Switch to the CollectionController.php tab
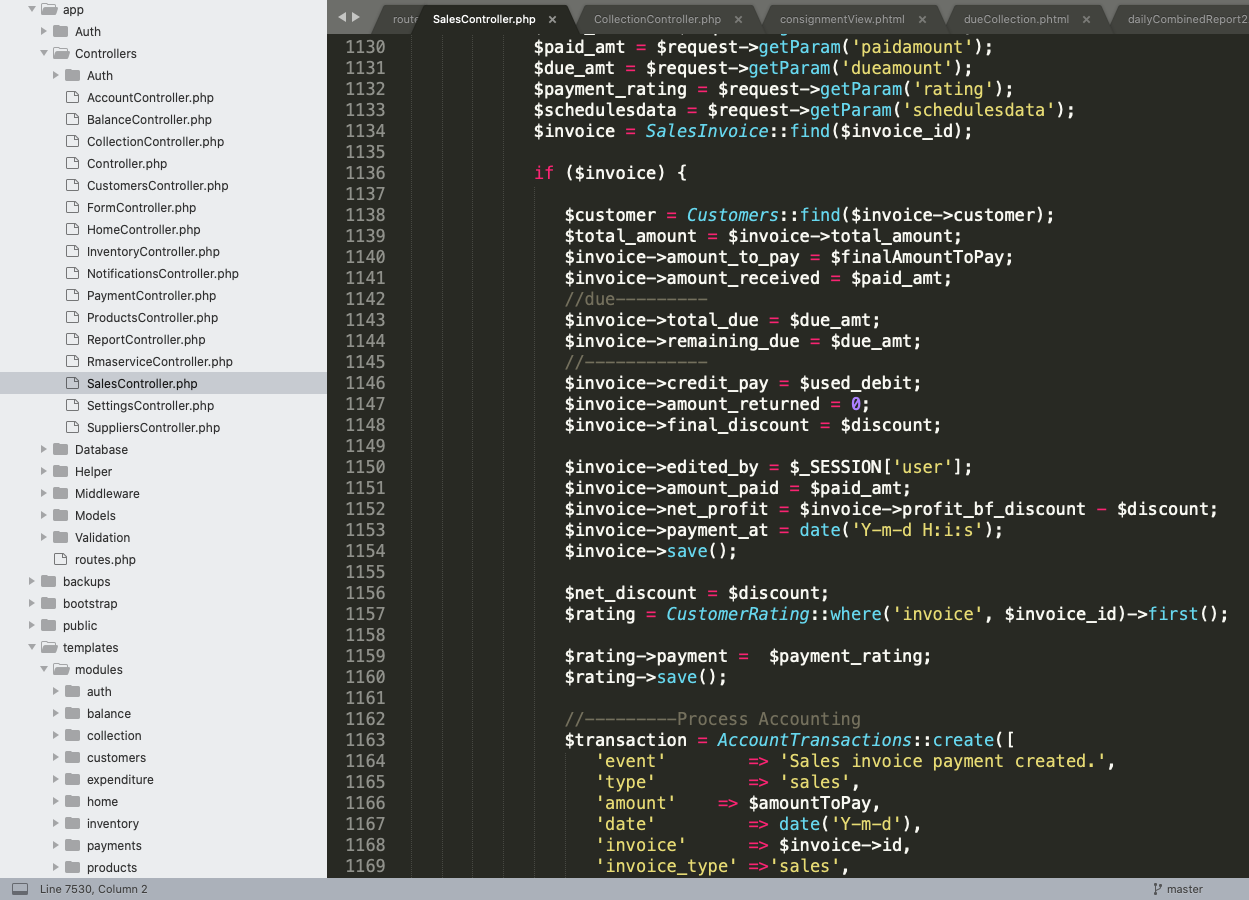The width and height of the screenshot is (1249, 900). tap(657, 19)
